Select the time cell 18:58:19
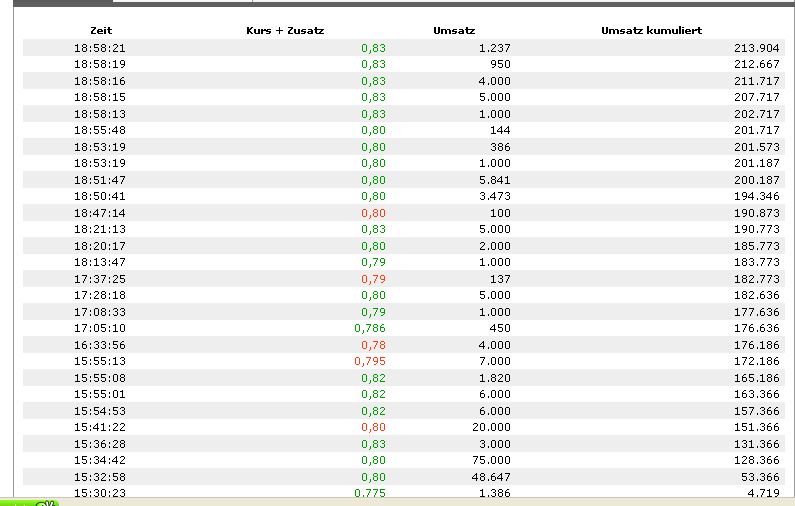Screen dimensions: 795x506 pyautogui.click(x=100, y=64)
